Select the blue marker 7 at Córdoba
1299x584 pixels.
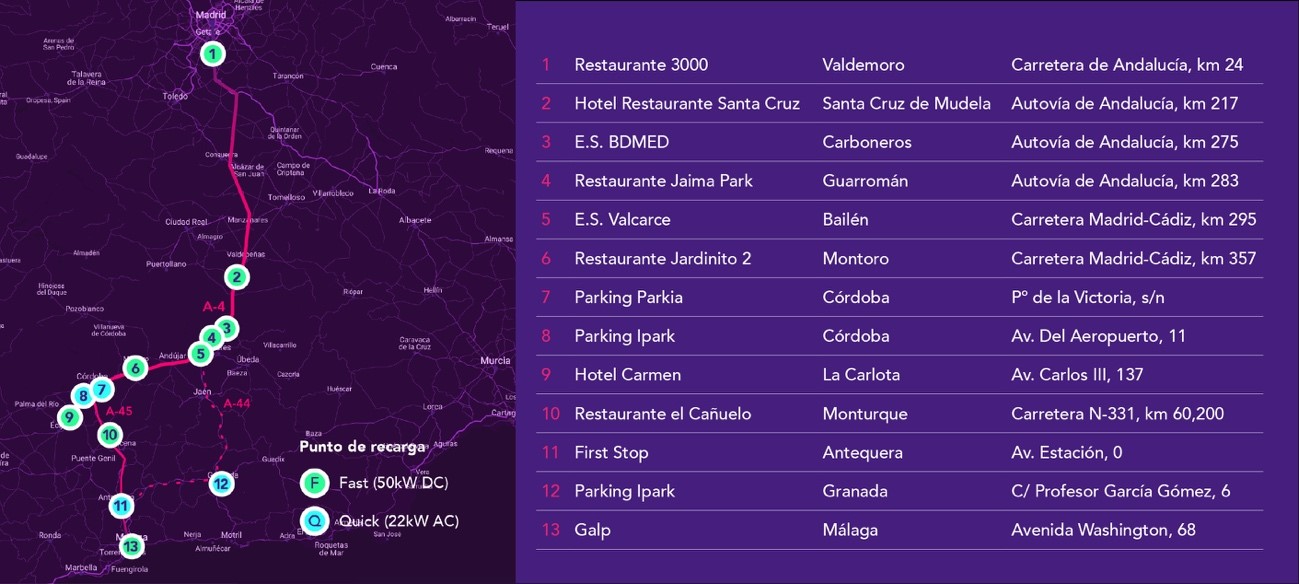pos(101,390)
